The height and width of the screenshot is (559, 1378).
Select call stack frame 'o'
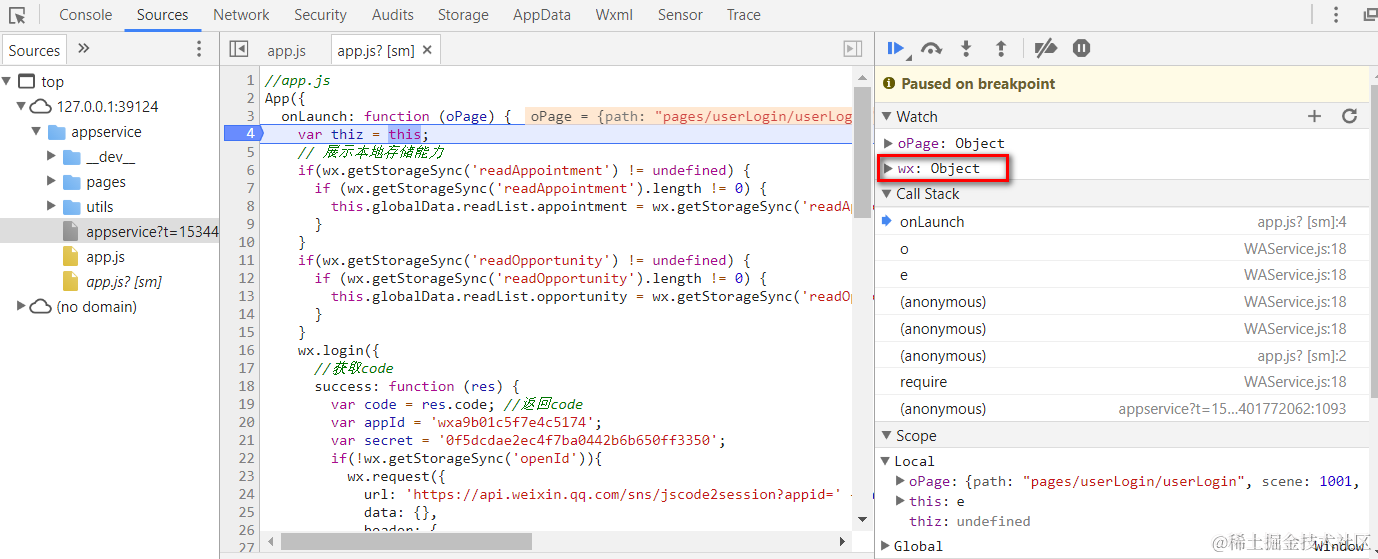(x=1121, y=249)
